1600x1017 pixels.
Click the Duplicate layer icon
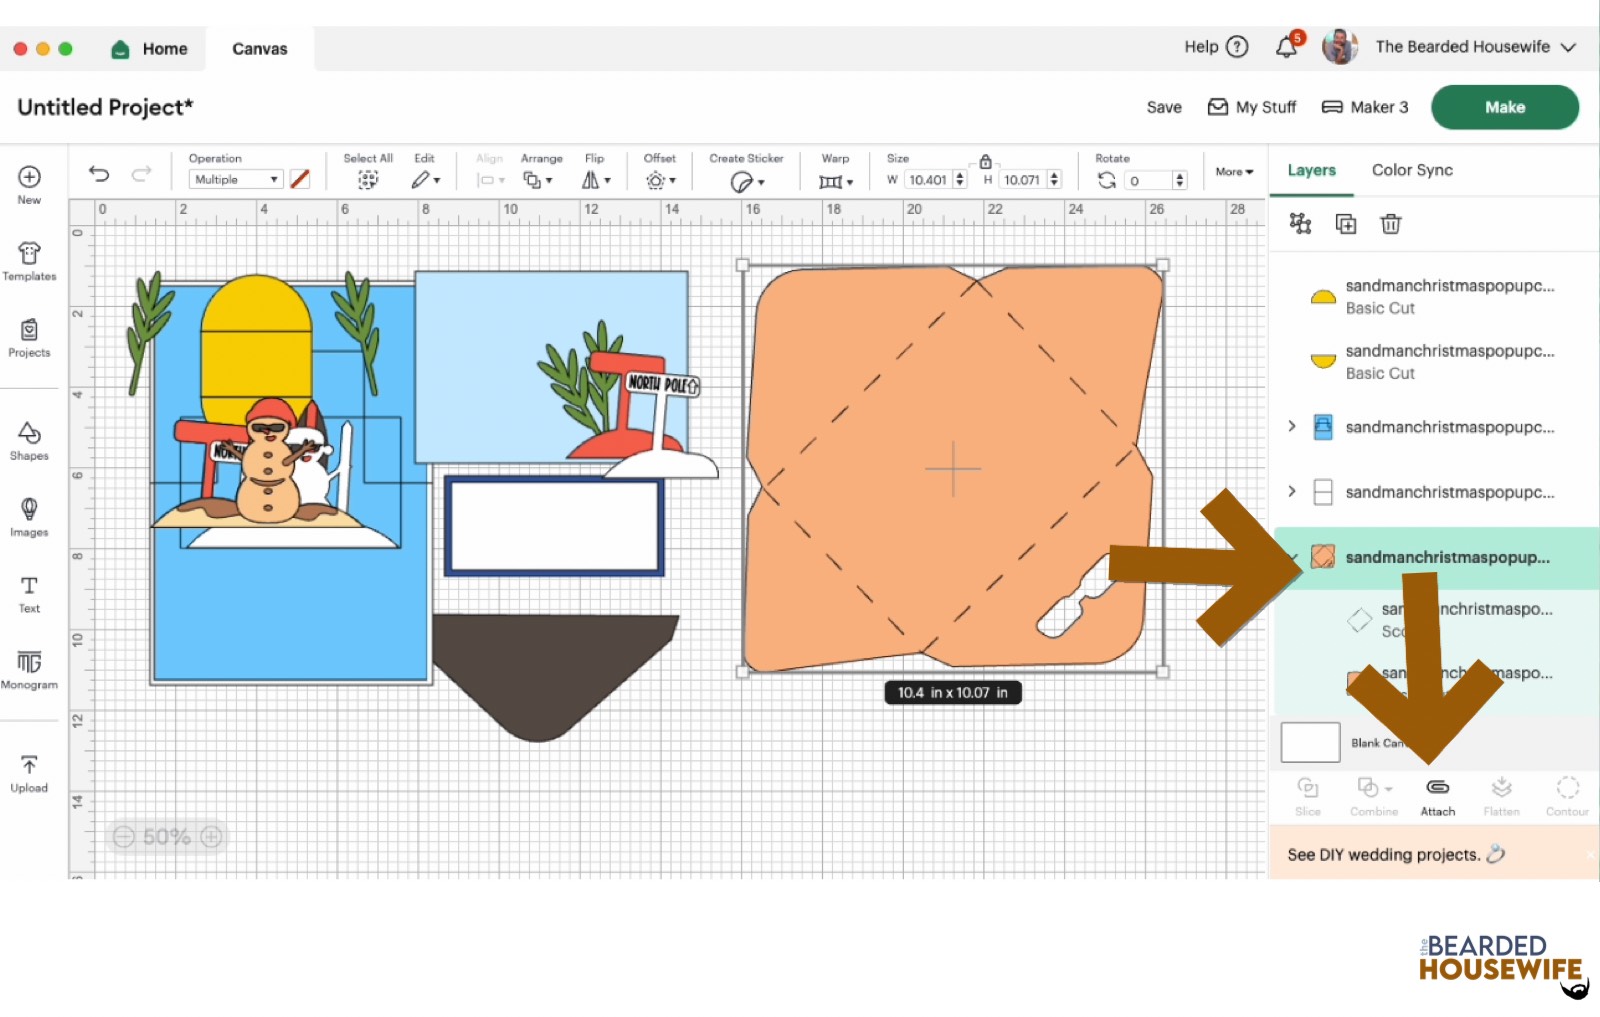(1346, 224)
